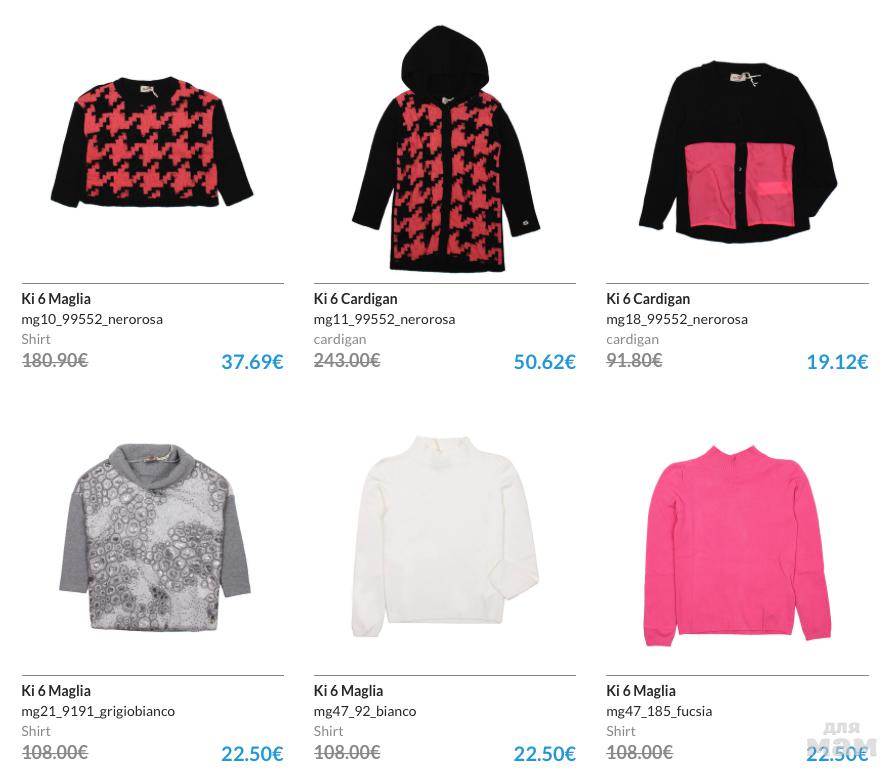Click the Ki 6 Maglia title above mg21_9191_grigiobianco
Screen dimensions: 892x771
pos(56,691)
